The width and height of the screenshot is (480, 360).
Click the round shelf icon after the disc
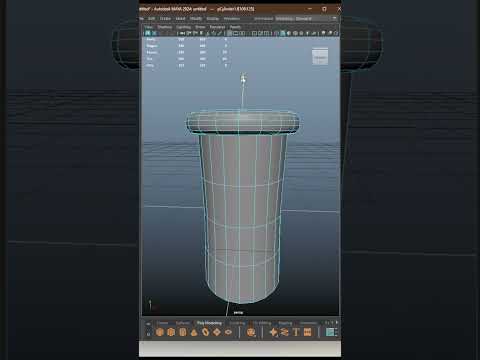click(251, 332)
